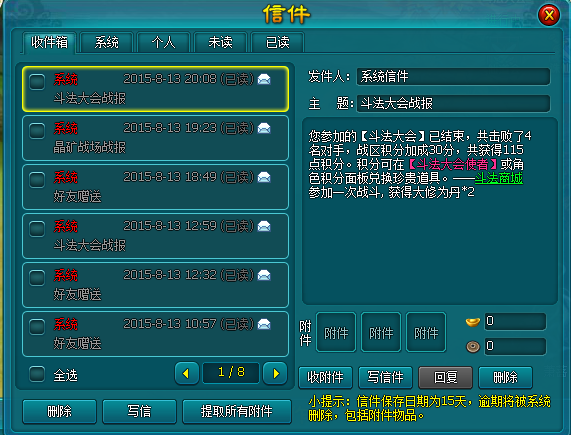
Task: Click 提取所有附件 button
Action: tap(237, 411)
